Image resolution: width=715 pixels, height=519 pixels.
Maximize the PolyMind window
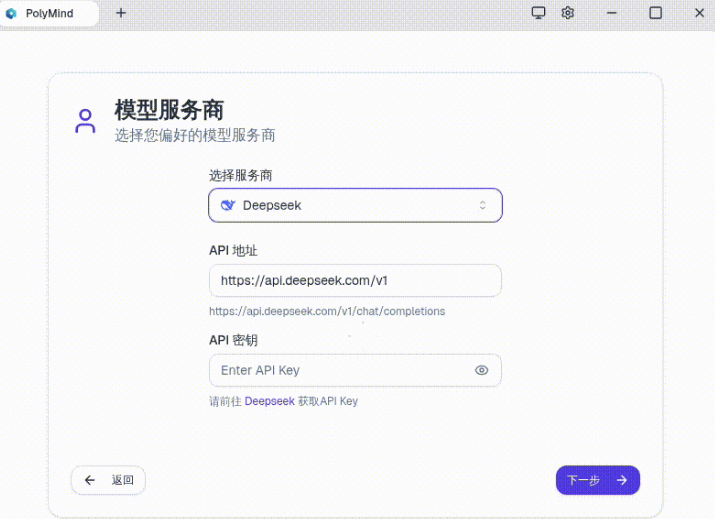(656, 13)
